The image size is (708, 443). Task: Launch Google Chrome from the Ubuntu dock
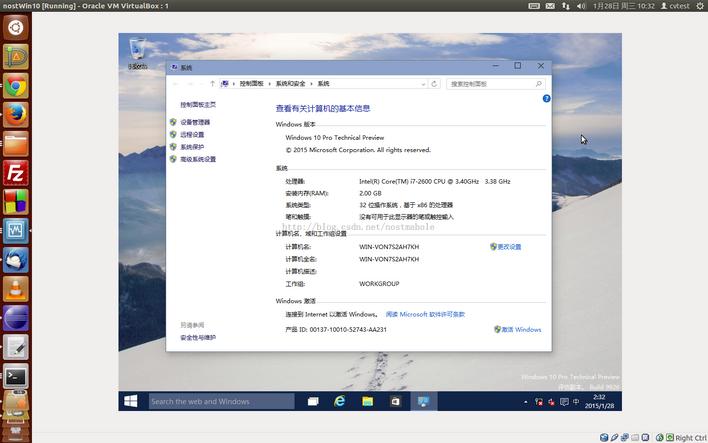[x=16, y=86]
